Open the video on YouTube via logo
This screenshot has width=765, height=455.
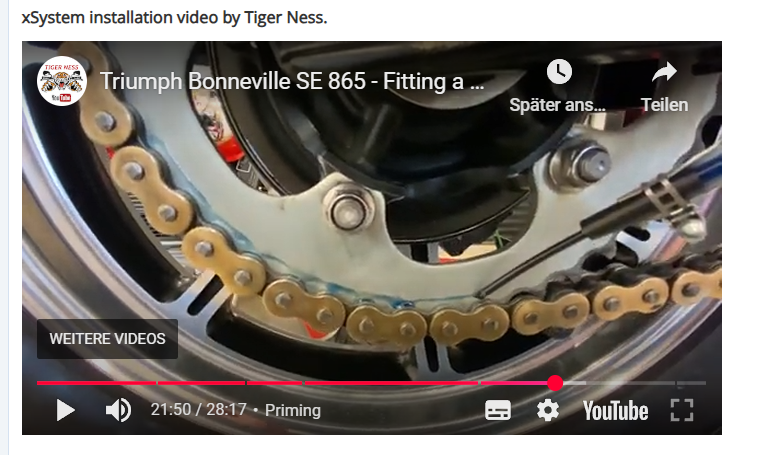(x=616, y=411)
